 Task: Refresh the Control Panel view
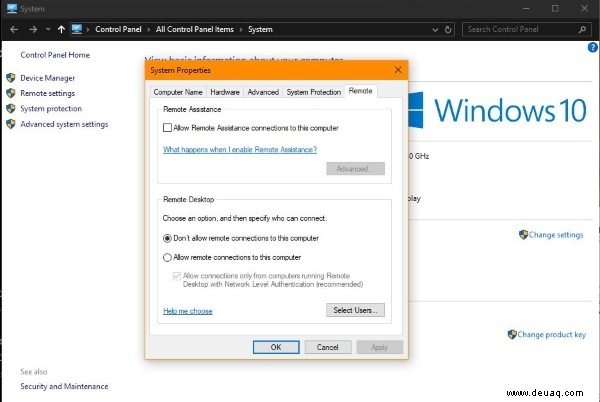tap(448, 29)
